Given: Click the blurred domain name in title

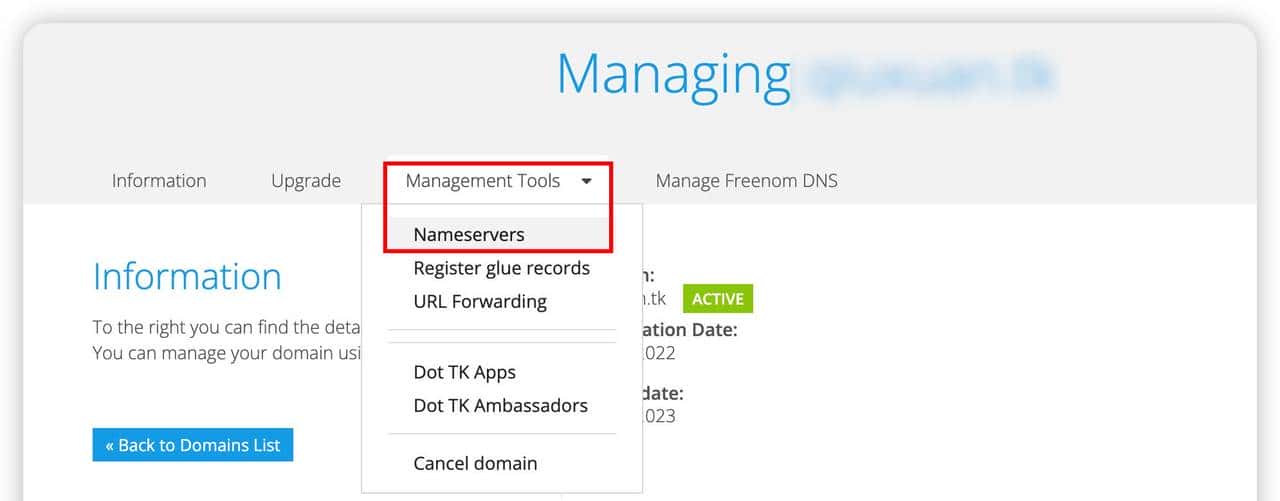Looking at the screenshot, I should coord(930,77).
